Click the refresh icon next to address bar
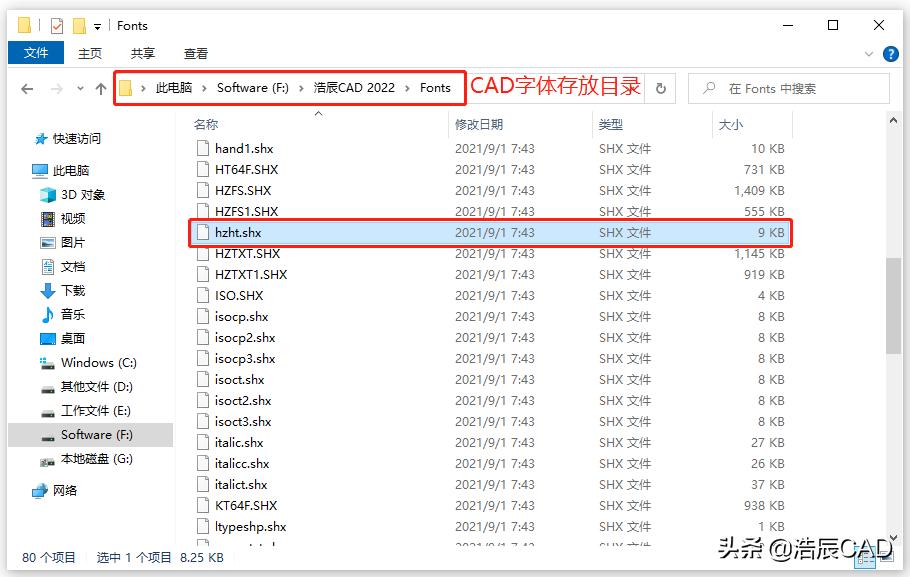The height and width of the screenshot is (577, 910). coord(659,88)
